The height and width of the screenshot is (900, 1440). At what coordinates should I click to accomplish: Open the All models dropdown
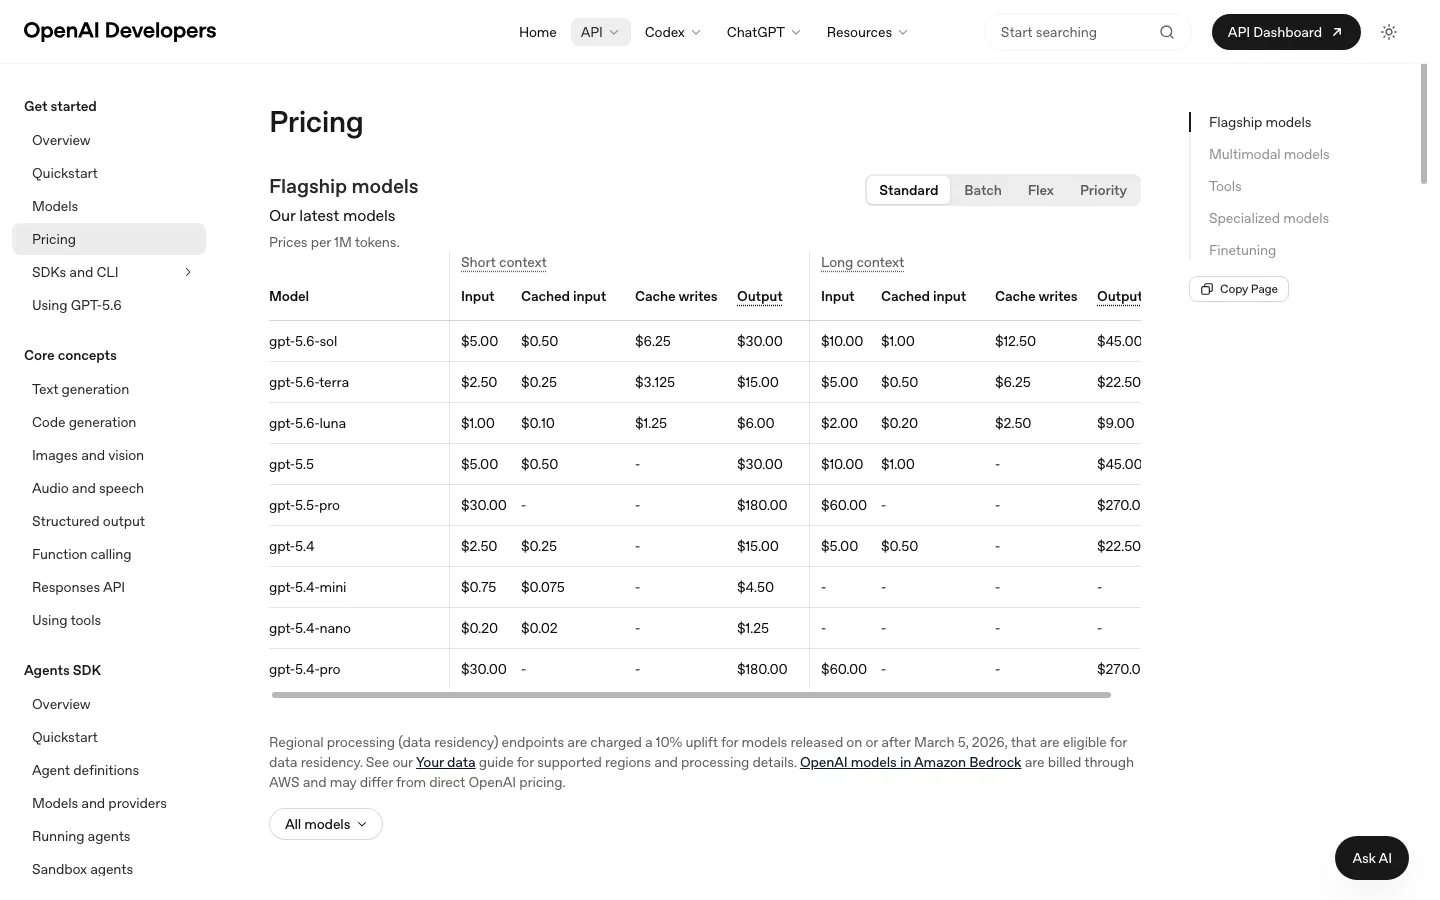point(326,824)
